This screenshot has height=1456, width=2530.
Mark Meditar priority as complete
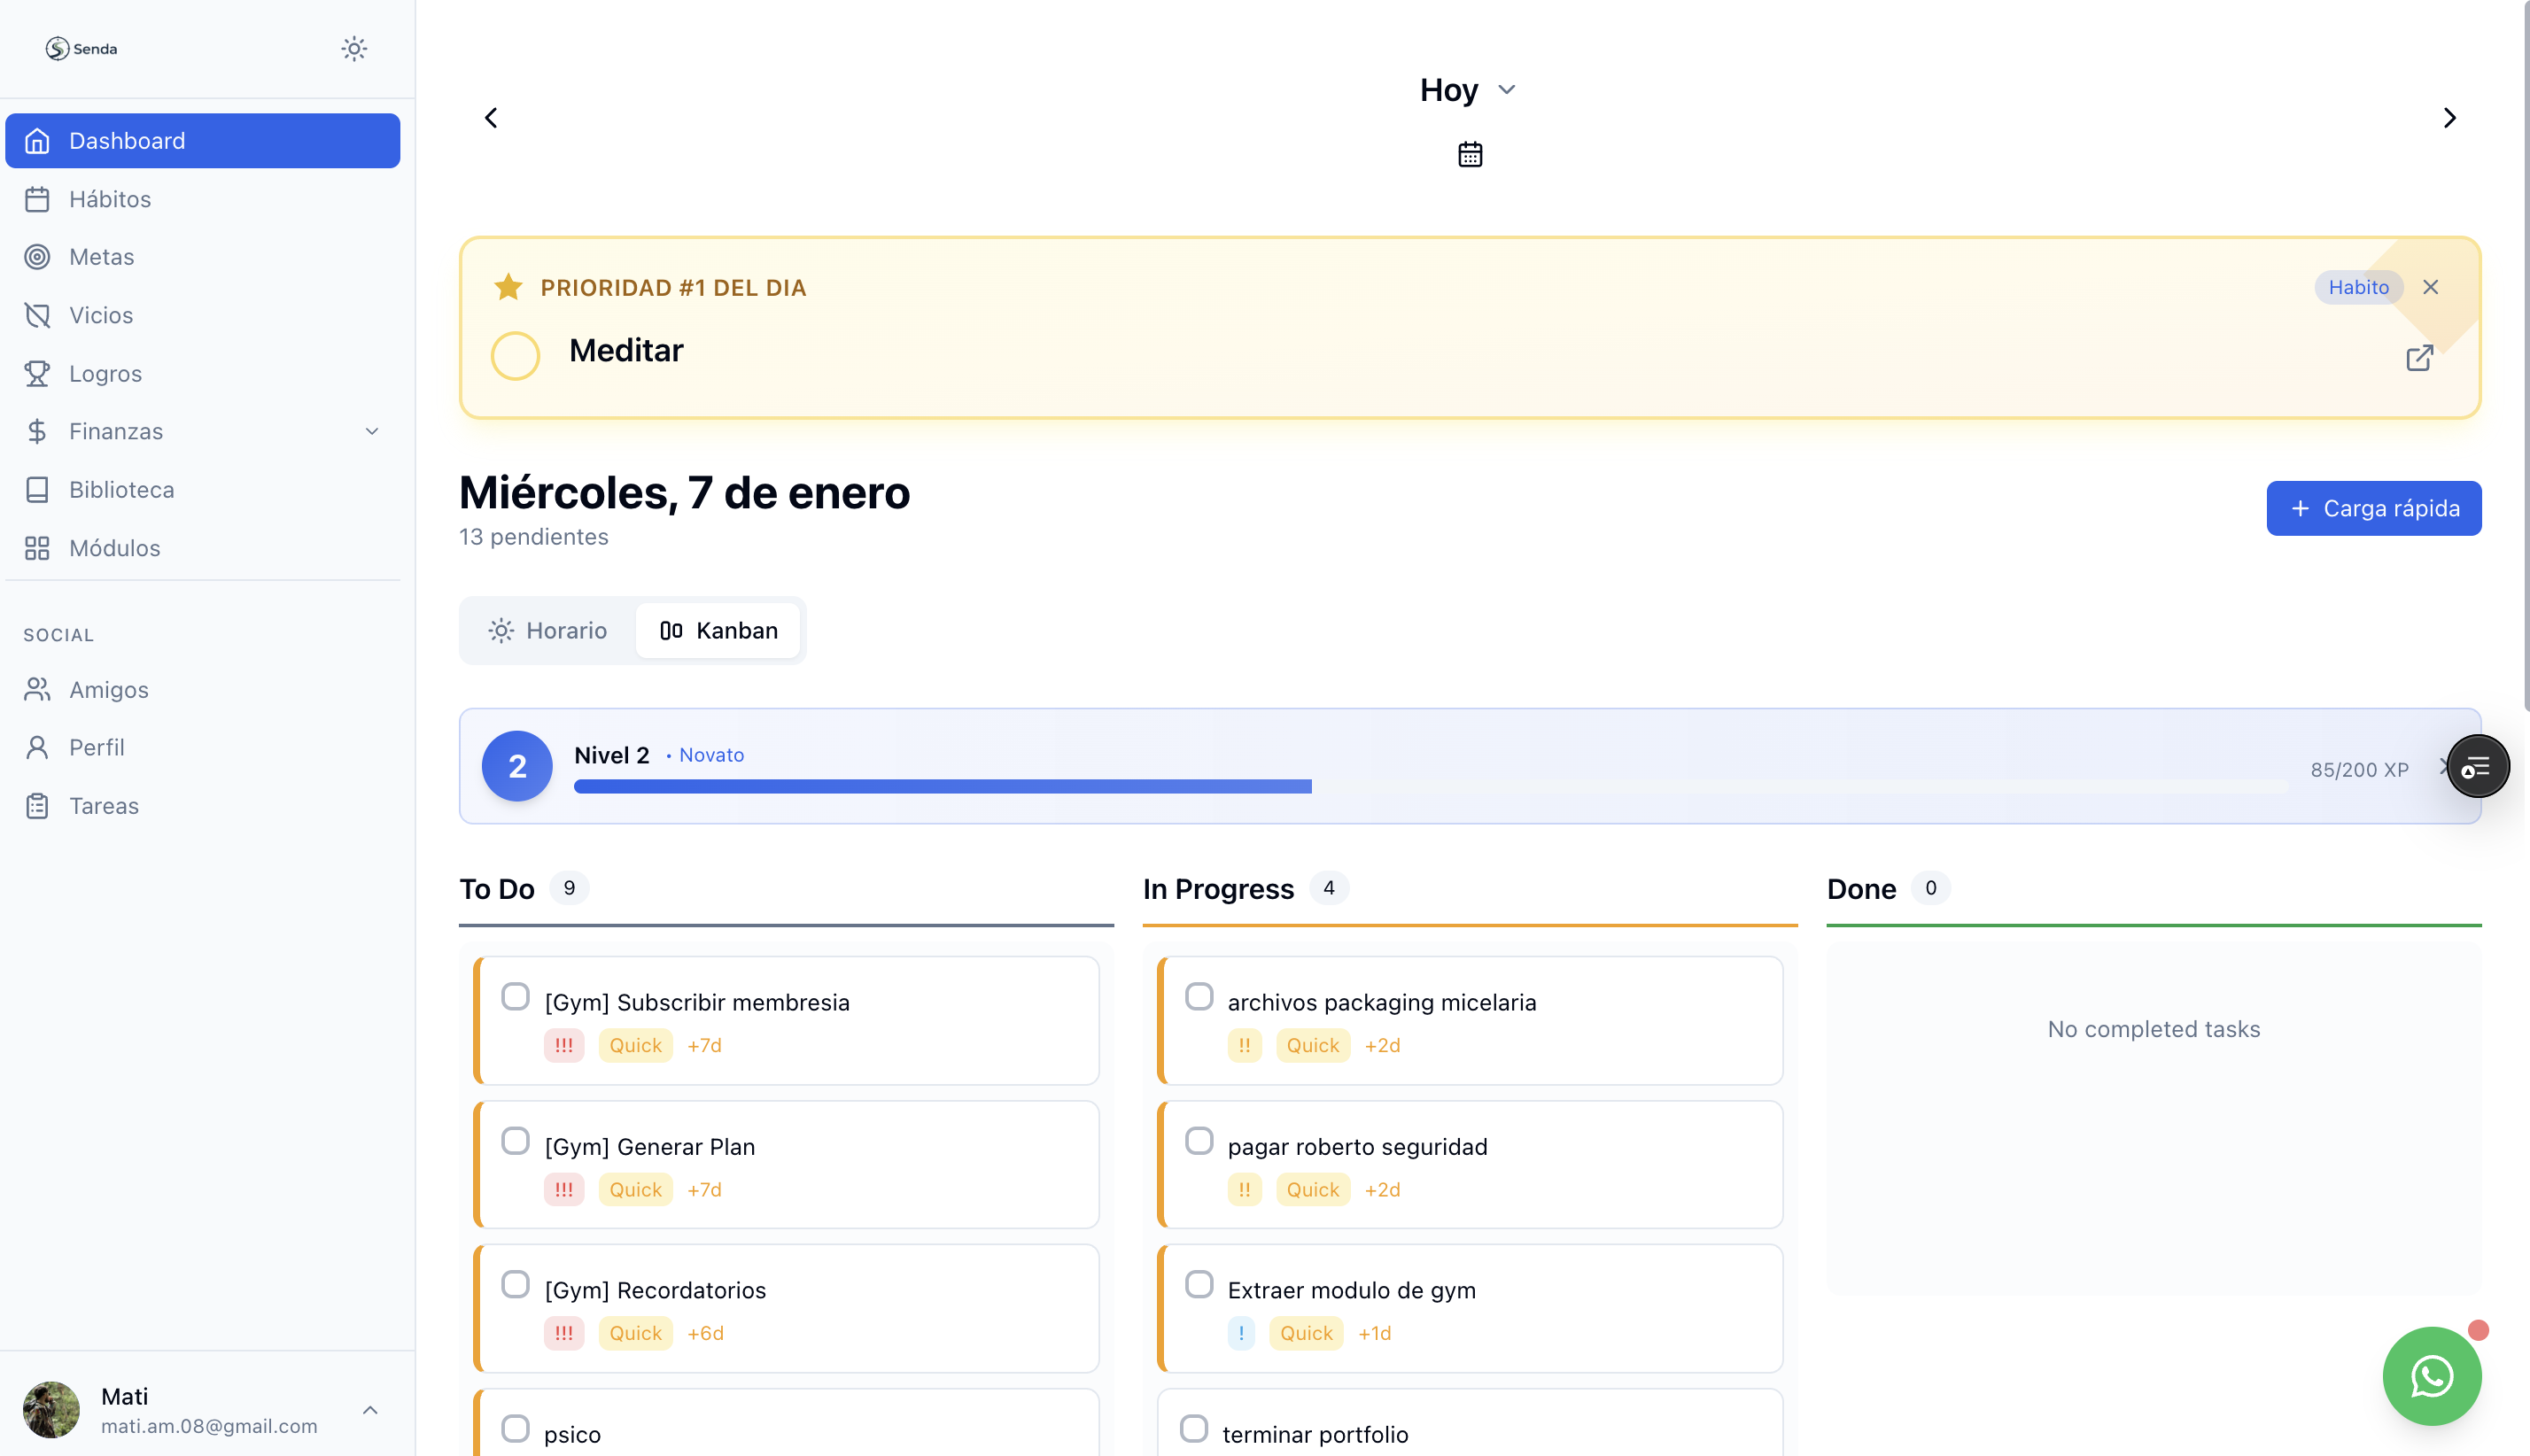tap(515, 355)
